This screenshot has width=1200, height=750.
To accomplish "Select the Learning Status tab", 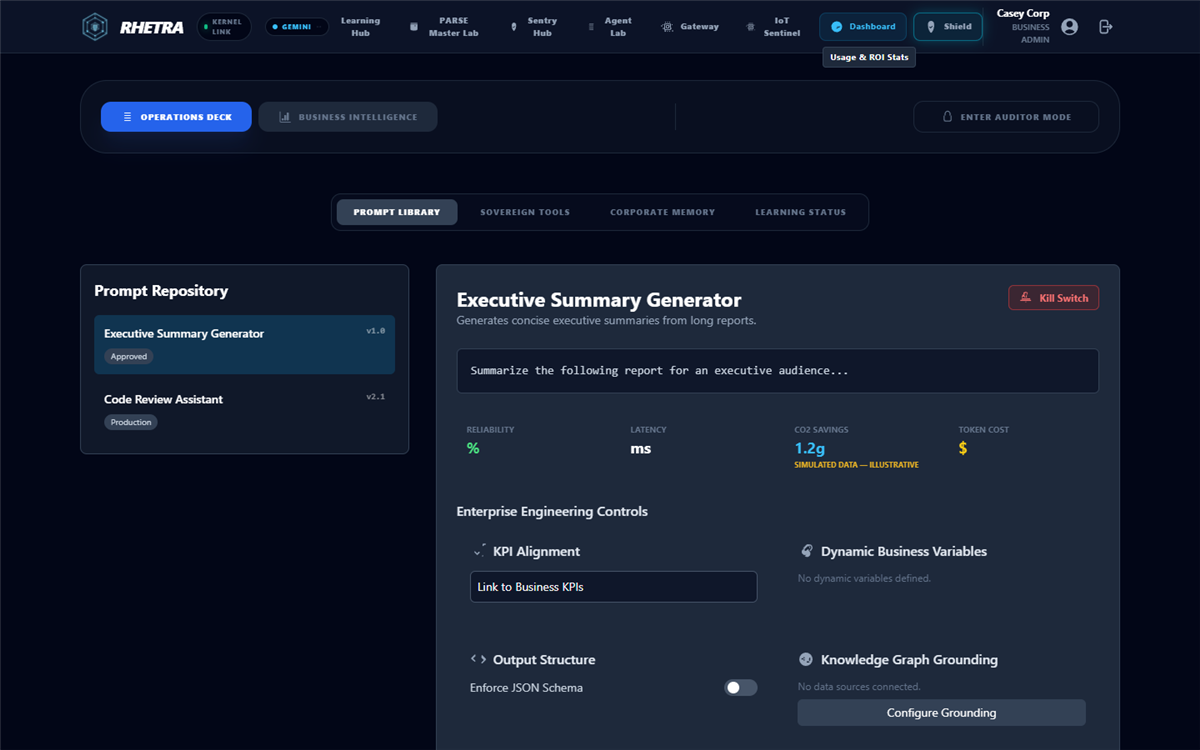I will pos(800,212).
